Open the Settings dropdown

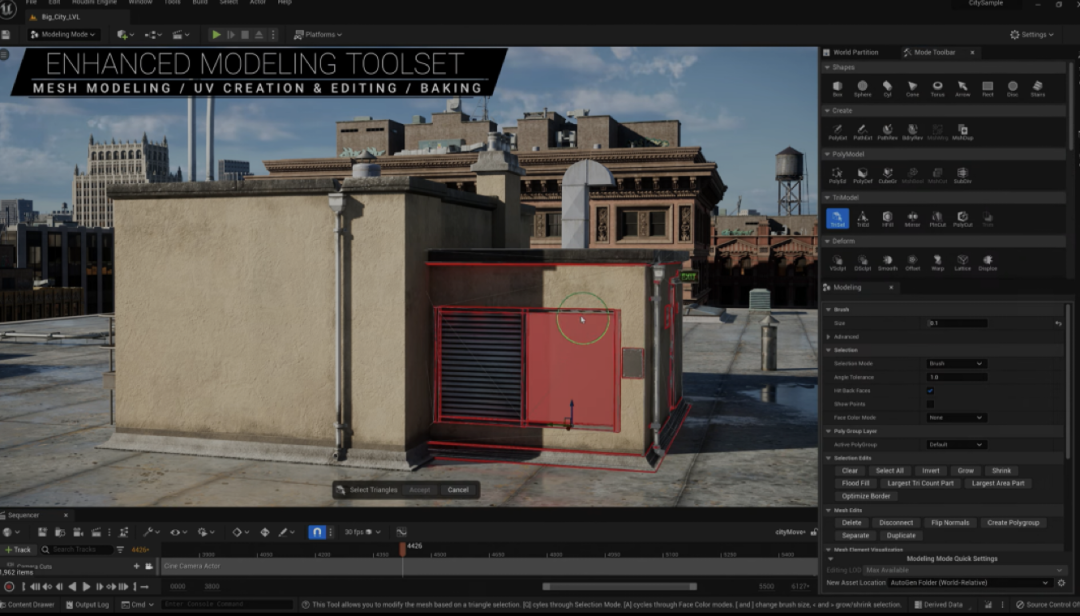coord(1031,34)
